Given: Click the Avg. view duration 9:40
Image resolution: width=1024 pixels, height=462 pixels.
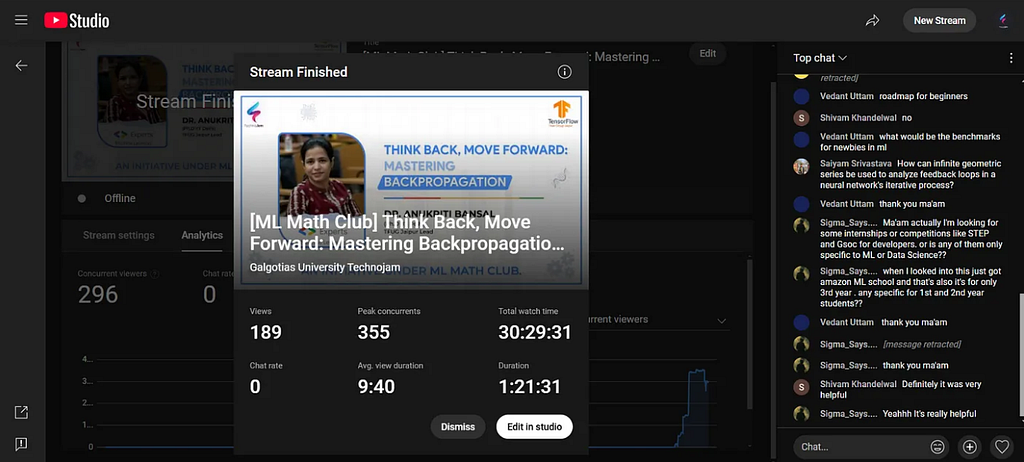Looking at the screenshot, I should pos(376,387).
